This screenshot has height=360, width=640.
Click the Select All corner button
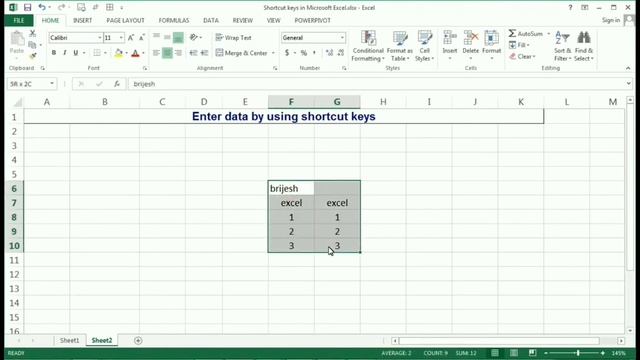coord(17,102)
